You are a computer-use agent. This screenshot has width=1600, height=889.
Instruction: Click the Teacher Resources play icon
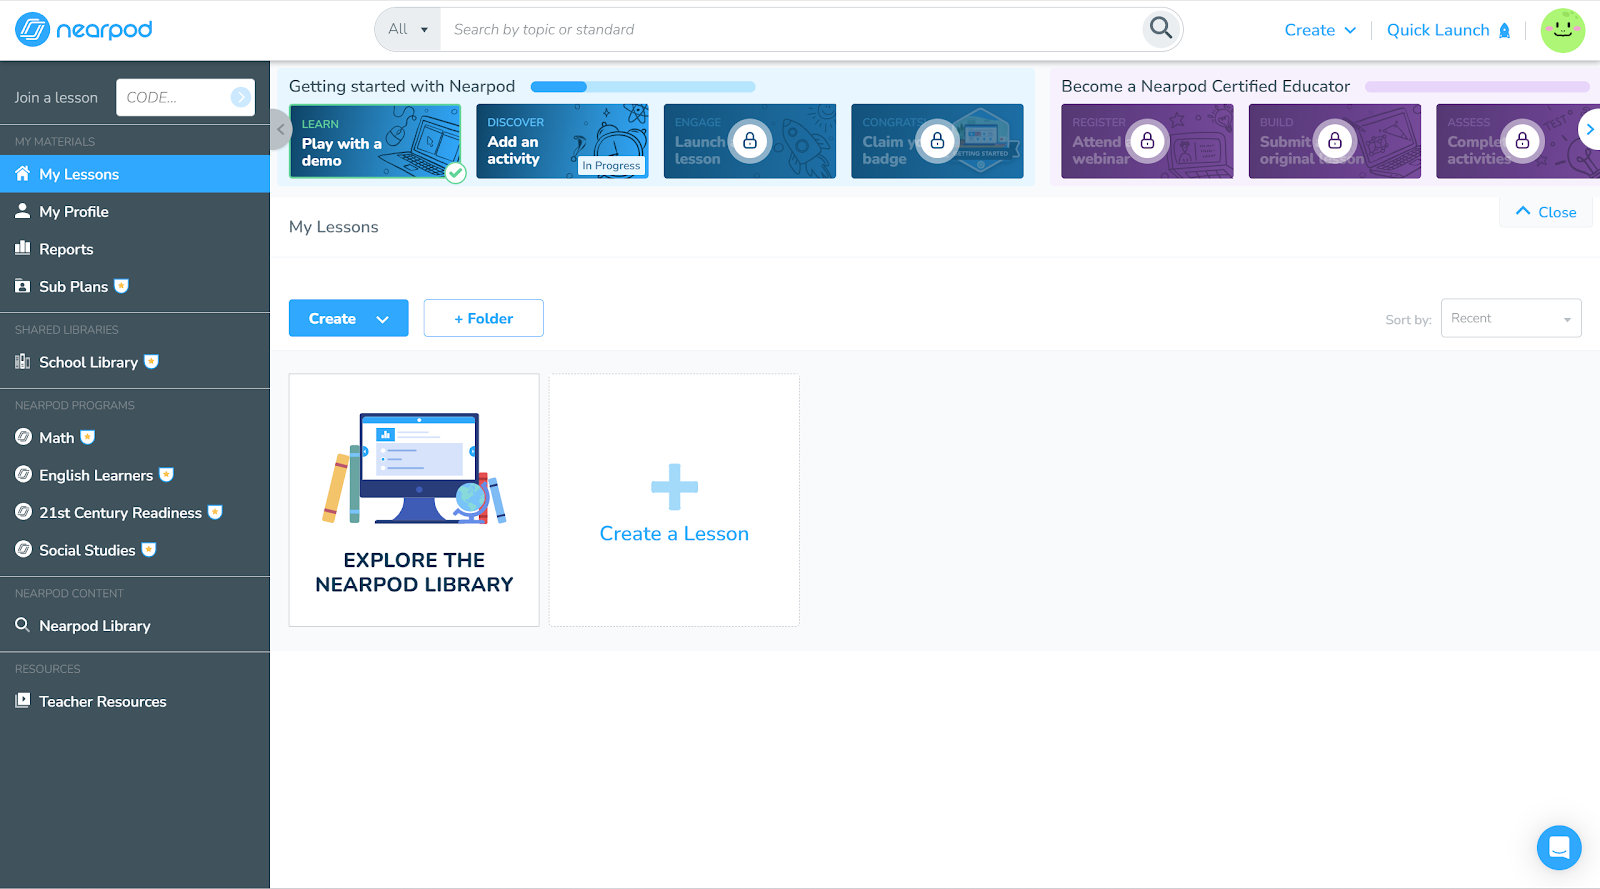coord(22,701)
